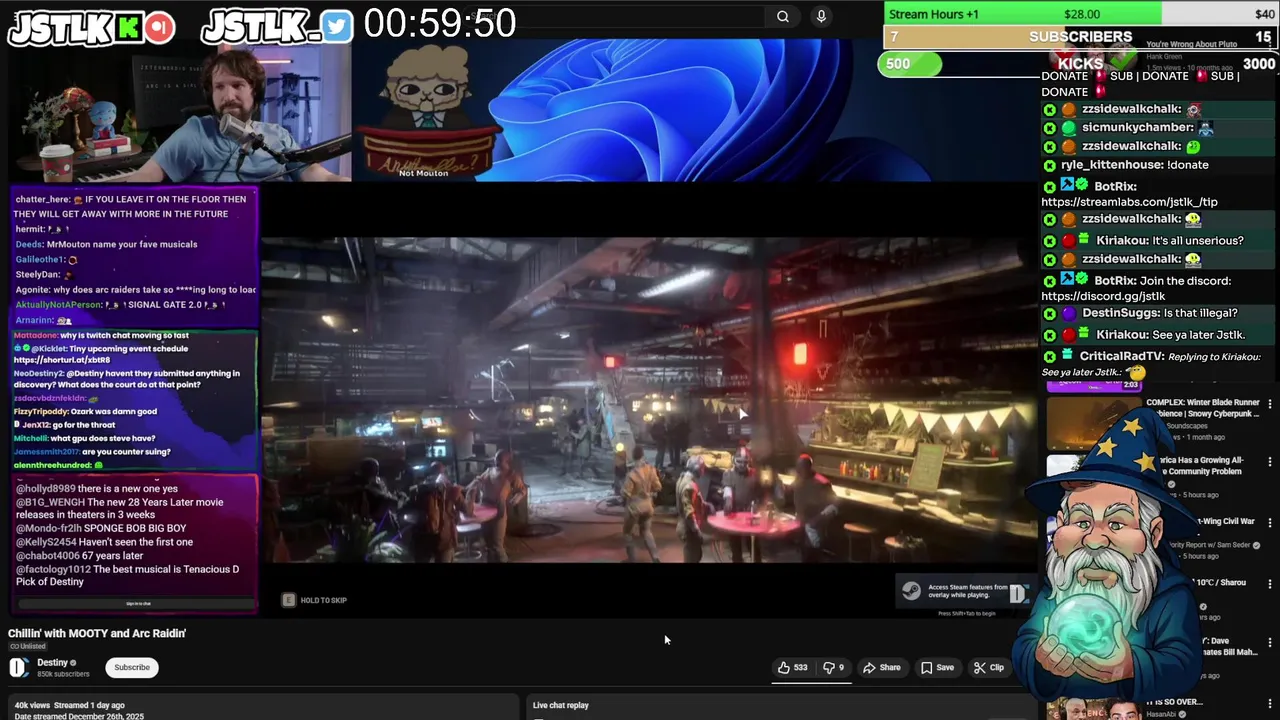Image resolution: width=1280 pixels, height=720 pixels.
Task: Open the discord.gg/jstlk link in Kick chat
Action: (1103, 296)
